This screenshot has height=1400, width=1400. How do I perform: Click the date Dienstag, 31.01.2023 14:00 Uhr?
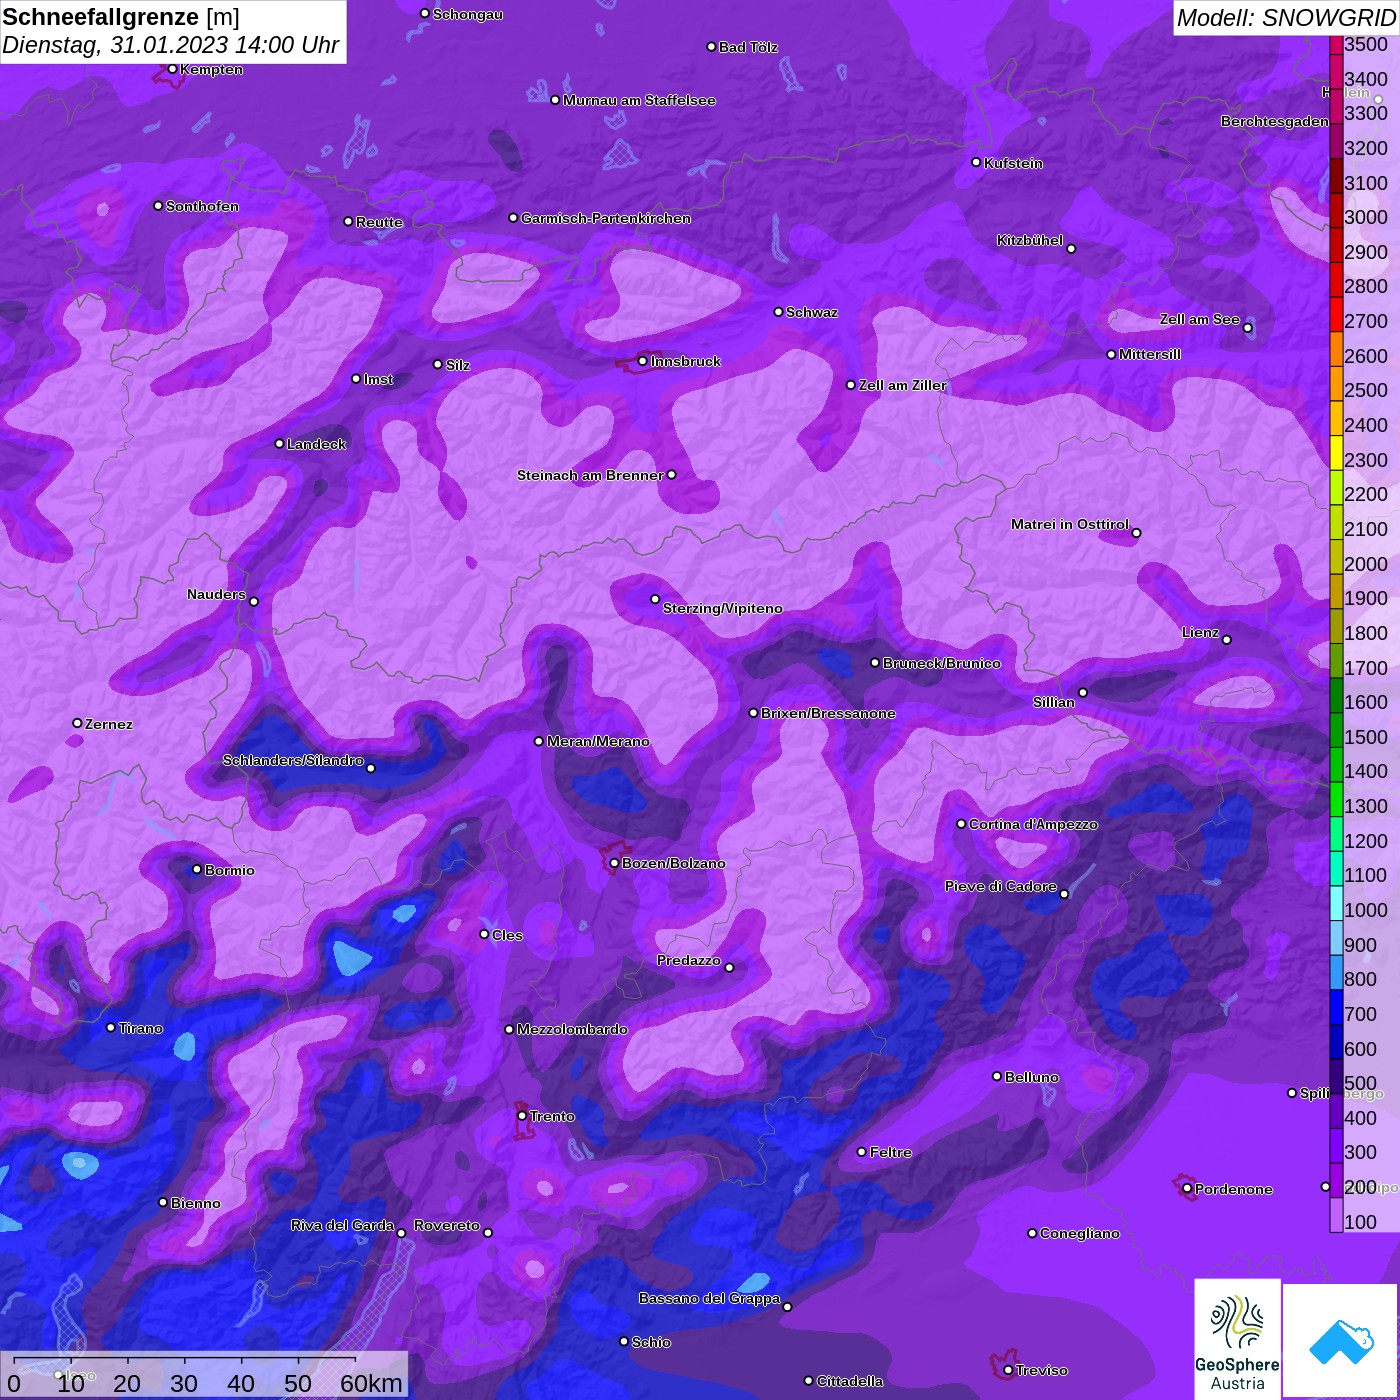pos(171,45)
